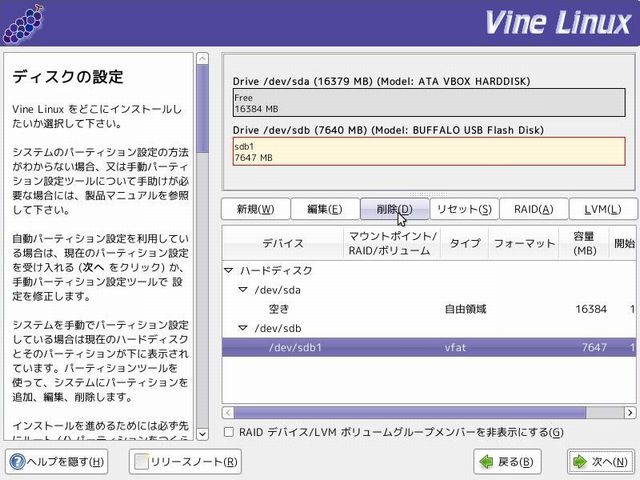Click the forward arrow icon on 次へ button
The width and height of the screenshot is (640, 480).
tap(580, 461)
